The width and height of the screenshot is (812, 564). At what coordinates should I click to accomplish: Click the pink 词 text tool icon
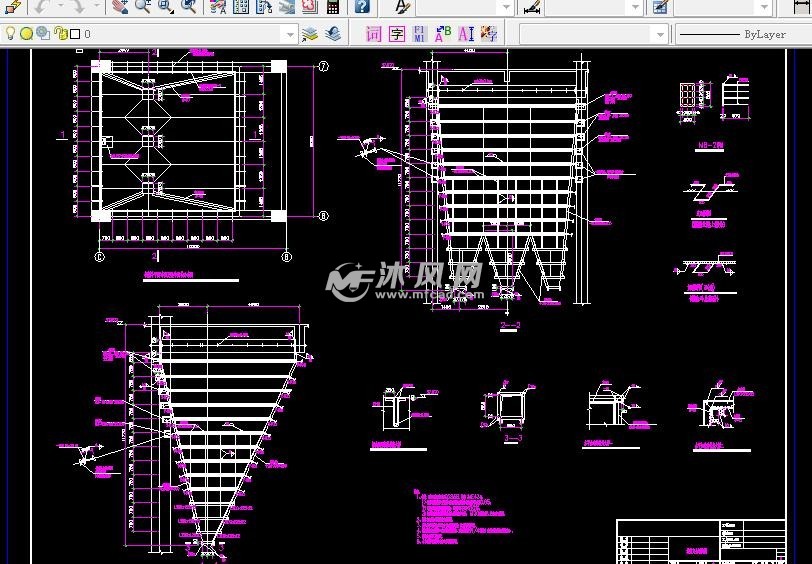click(373, 34)
